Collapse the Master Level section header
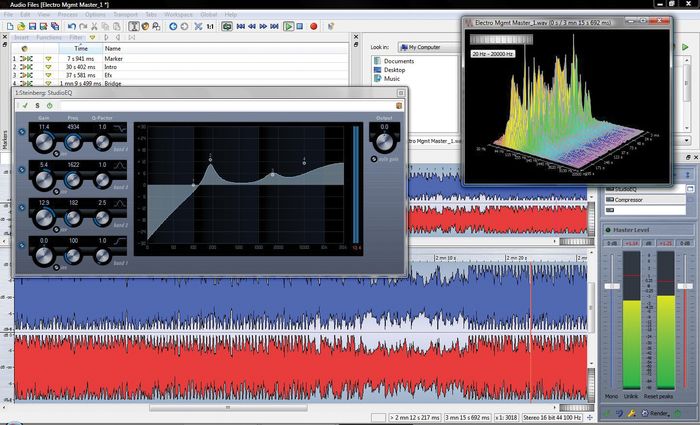This screenshot has width=700, height=425. 648,230
